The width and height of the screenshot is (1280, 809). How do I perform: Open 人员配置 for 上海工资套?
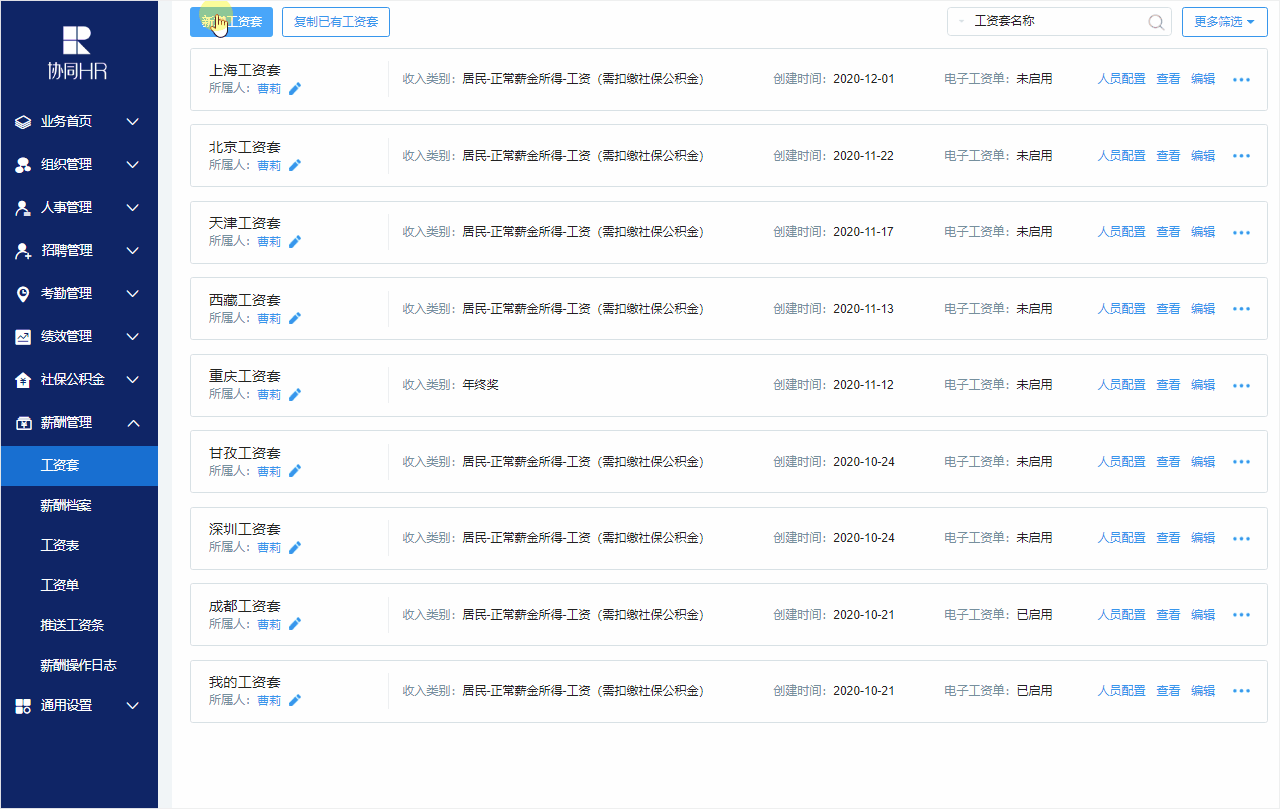click(x=1121, y=79)
